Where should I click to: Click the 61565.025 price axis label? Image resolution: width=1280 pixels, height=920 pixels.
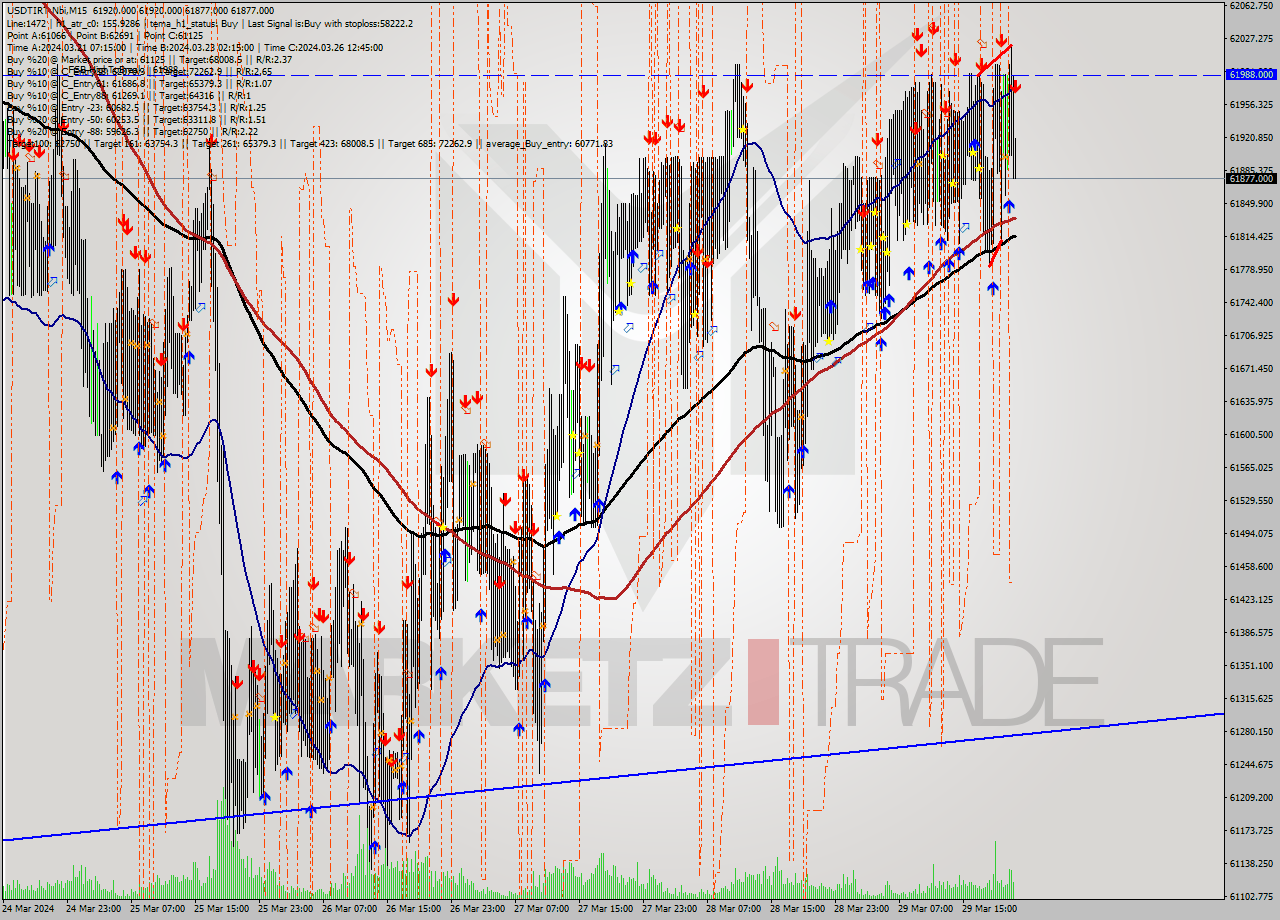(1251, 467)
